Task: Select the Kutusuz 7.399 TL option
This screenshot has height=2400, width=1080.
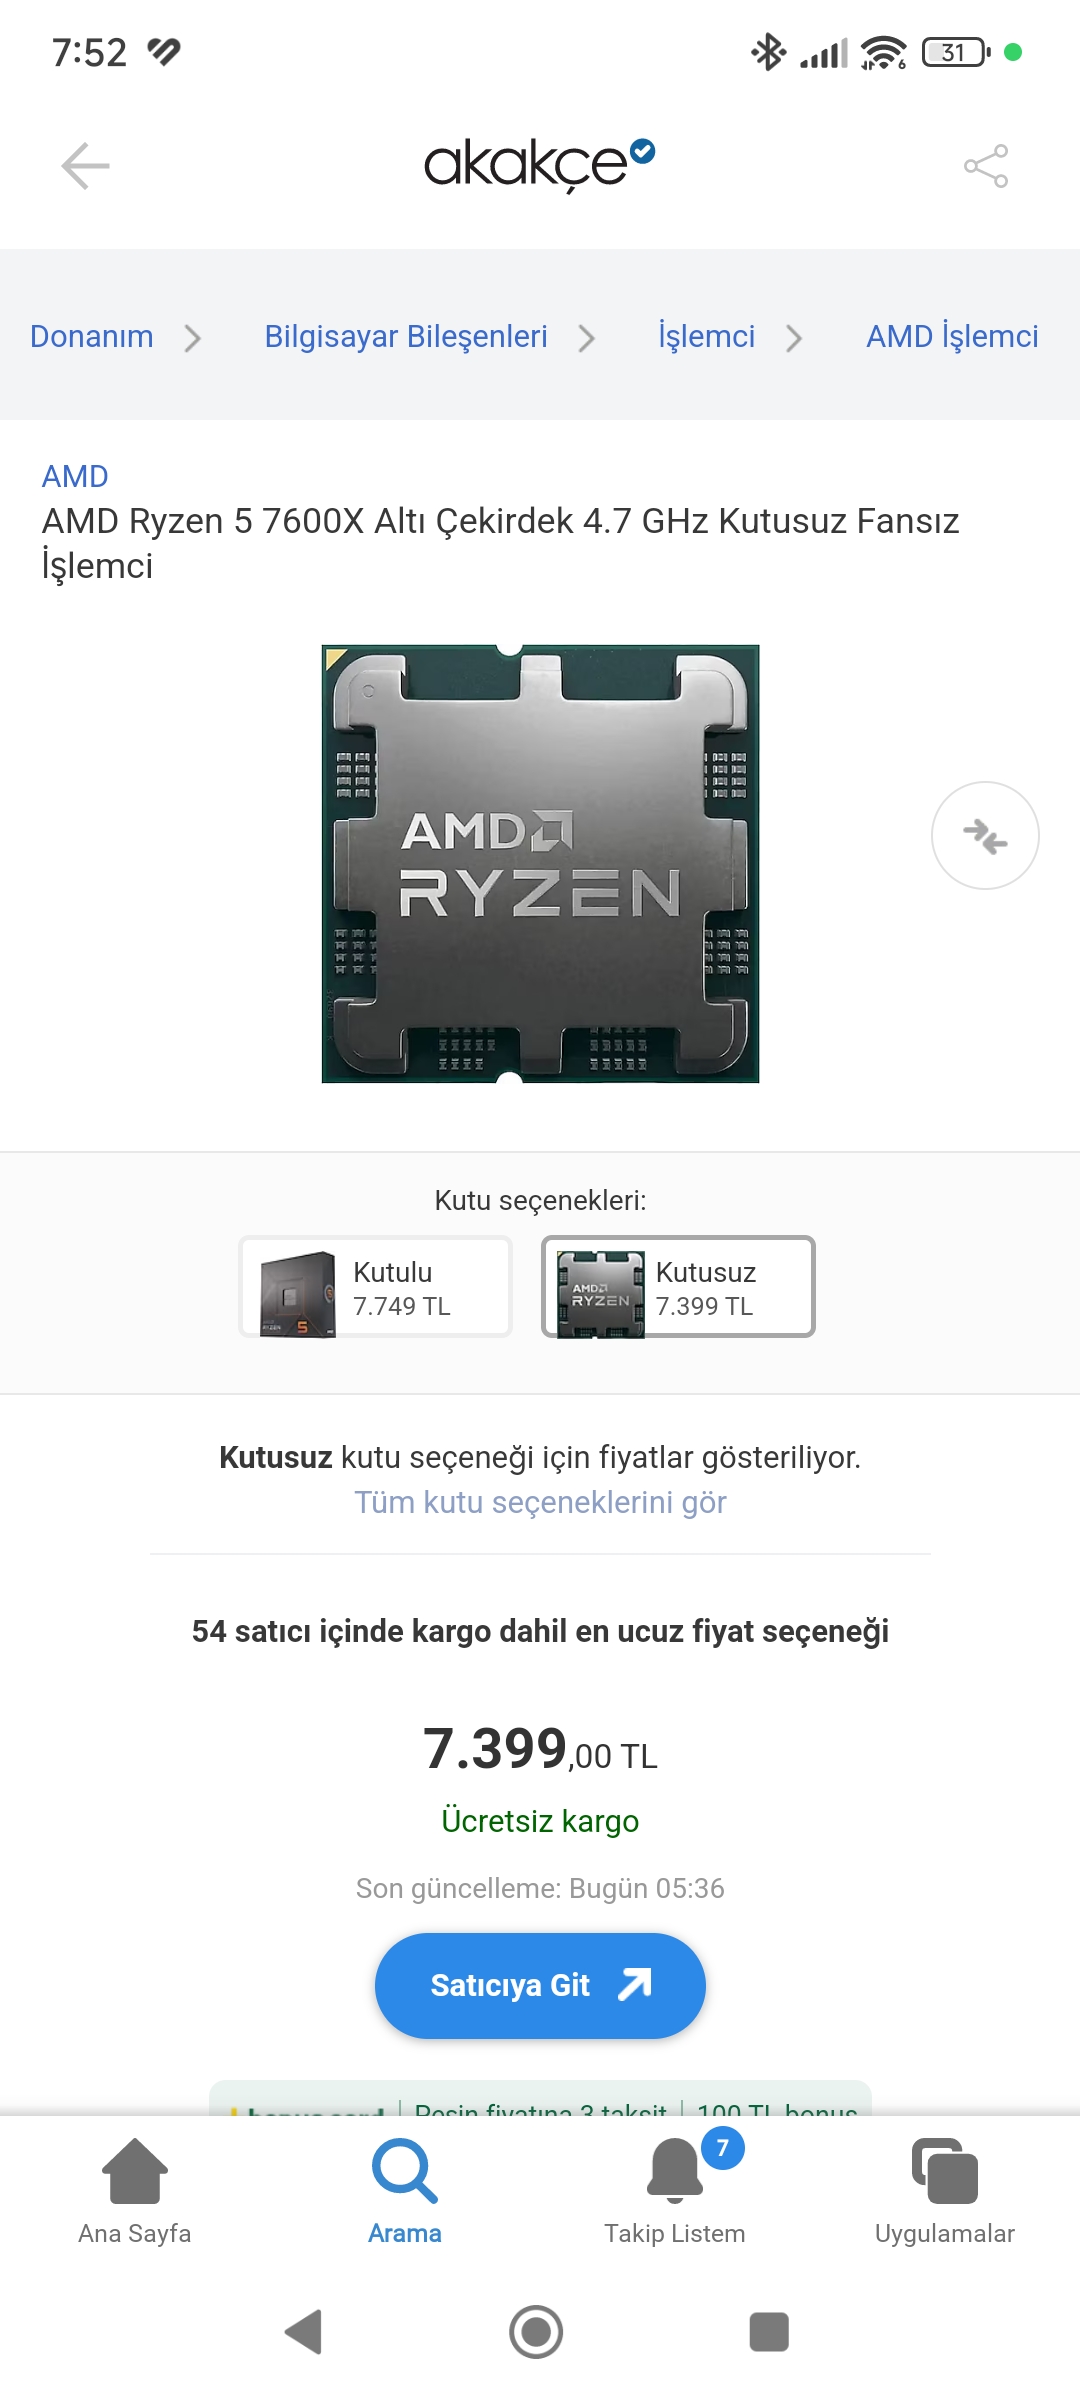Action: (678, 1287)
